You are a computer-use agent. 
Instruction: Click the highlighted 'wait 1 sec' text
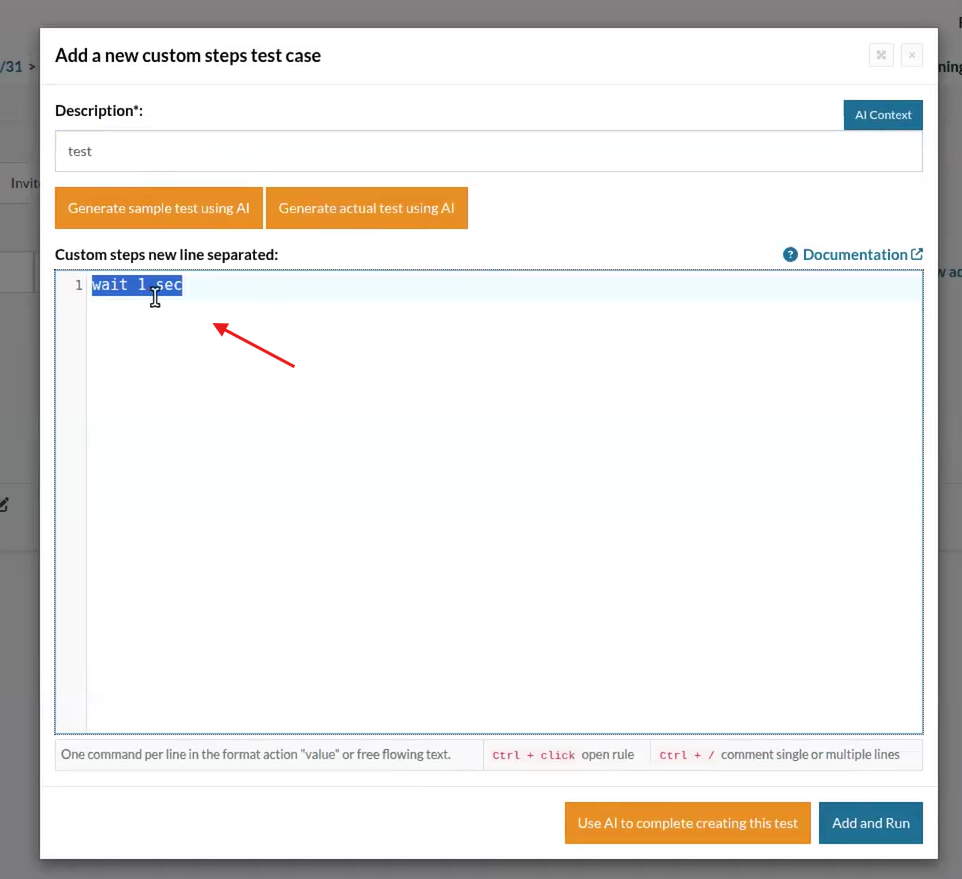(x=137, y=286)
